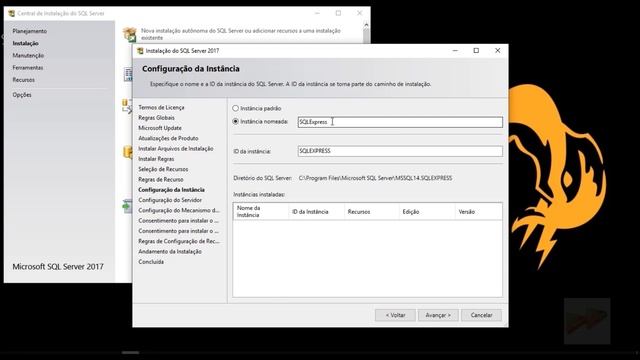Click Versão column header
This screenshot has width=640, height=360.
coord(478,211)
